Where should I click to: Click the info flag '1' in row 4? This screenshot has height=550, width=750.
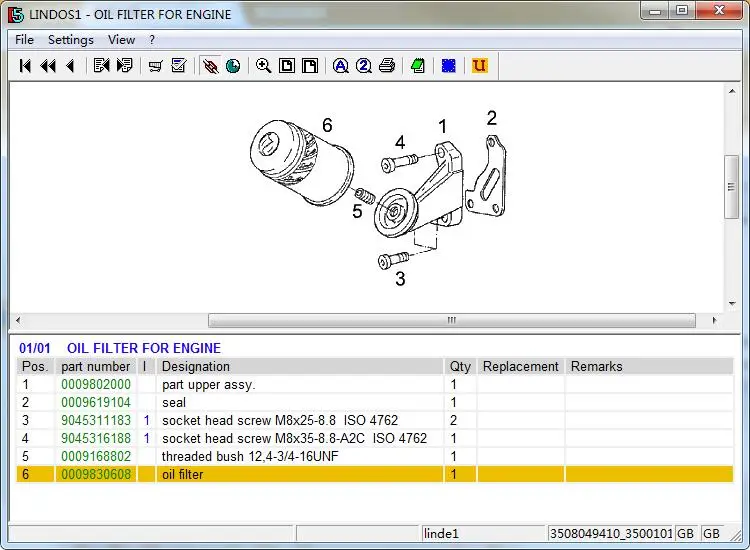click(146, 439)
